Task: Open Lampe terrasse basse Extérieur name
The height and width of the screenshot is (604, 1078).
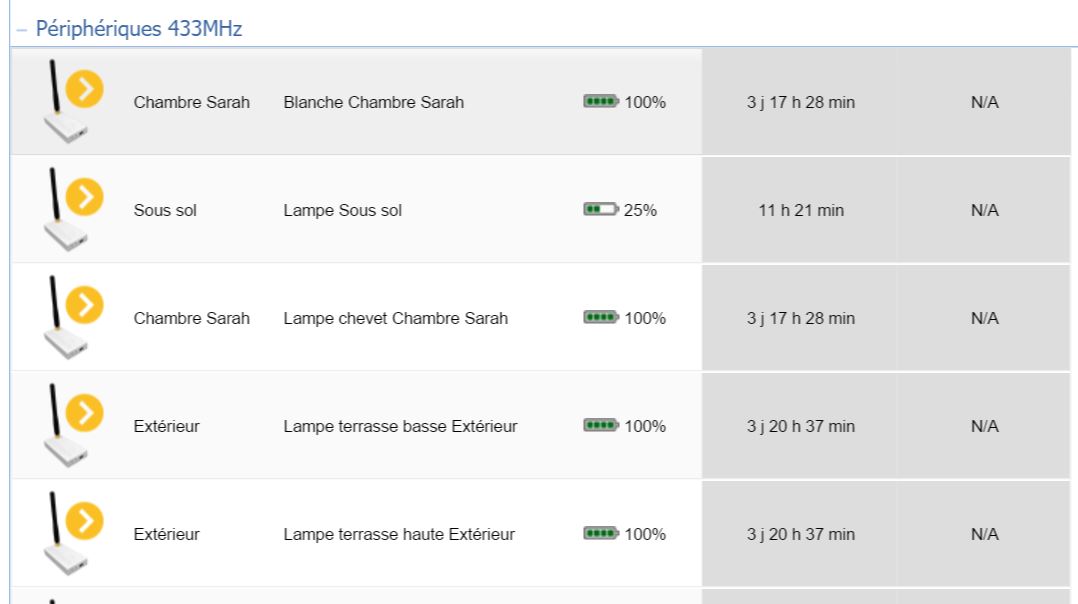Action: point(400,426)
